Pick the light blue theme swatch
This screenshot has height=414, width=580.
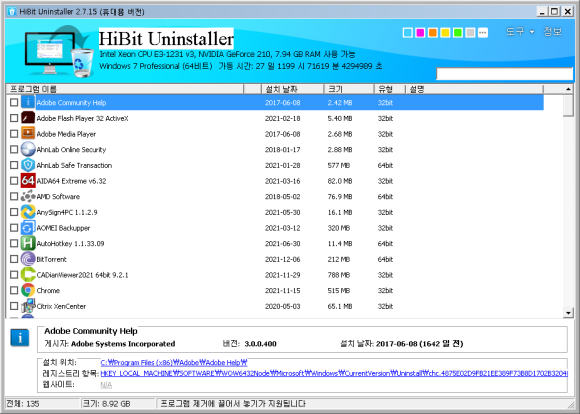click(408, 33)
